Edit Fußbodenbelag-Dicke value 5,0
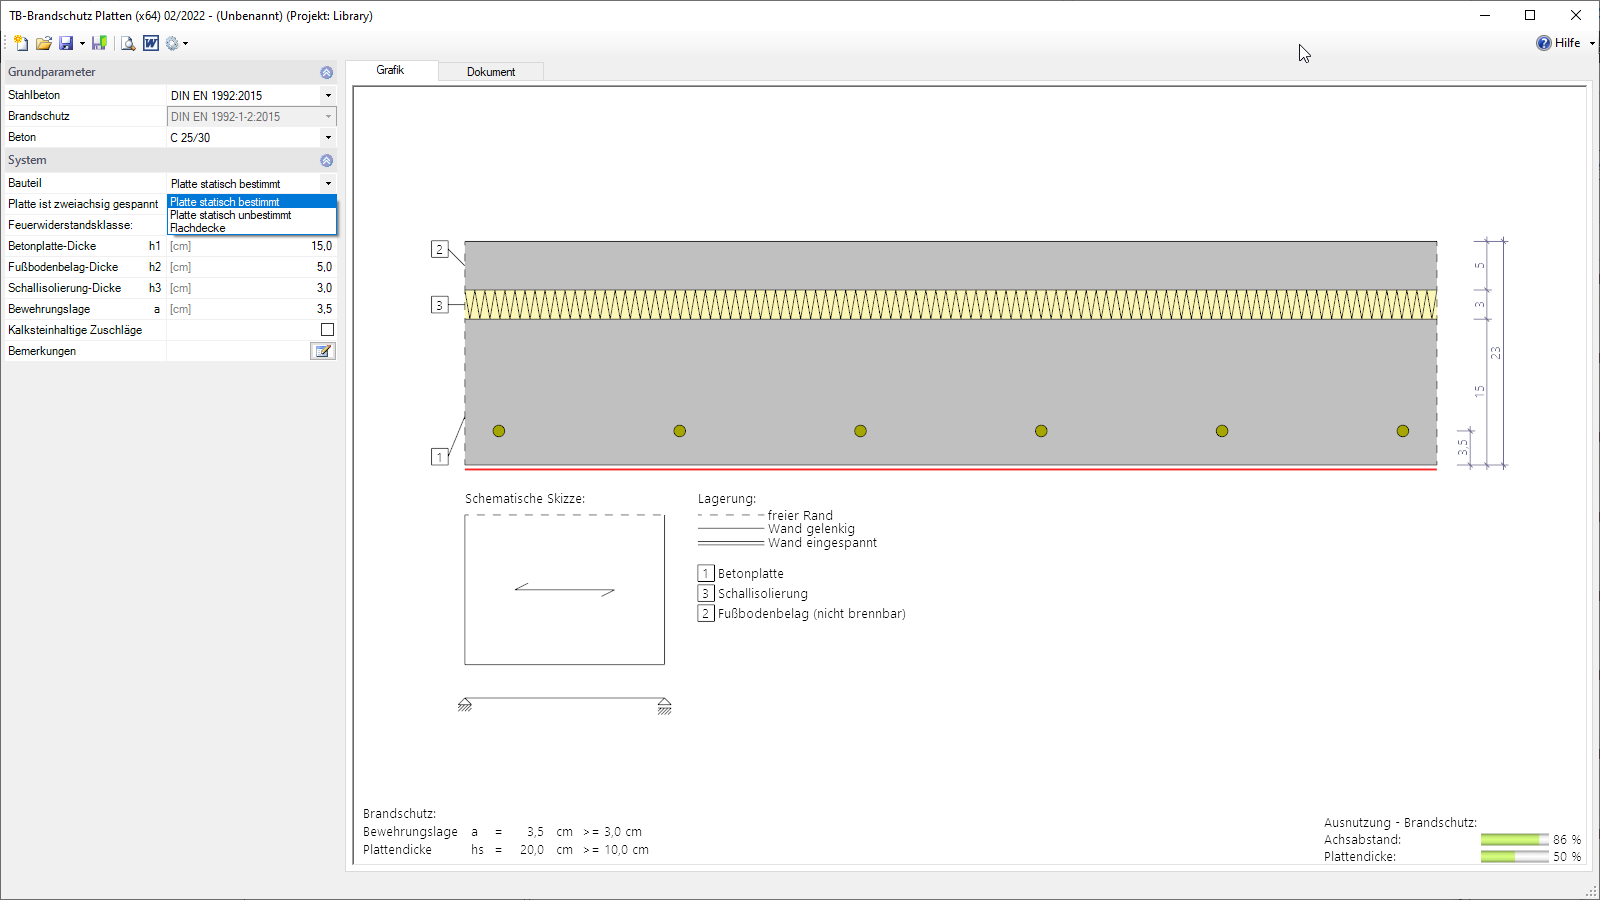The width and height of the screenshot is (1600, 900). tap(251, 267)
